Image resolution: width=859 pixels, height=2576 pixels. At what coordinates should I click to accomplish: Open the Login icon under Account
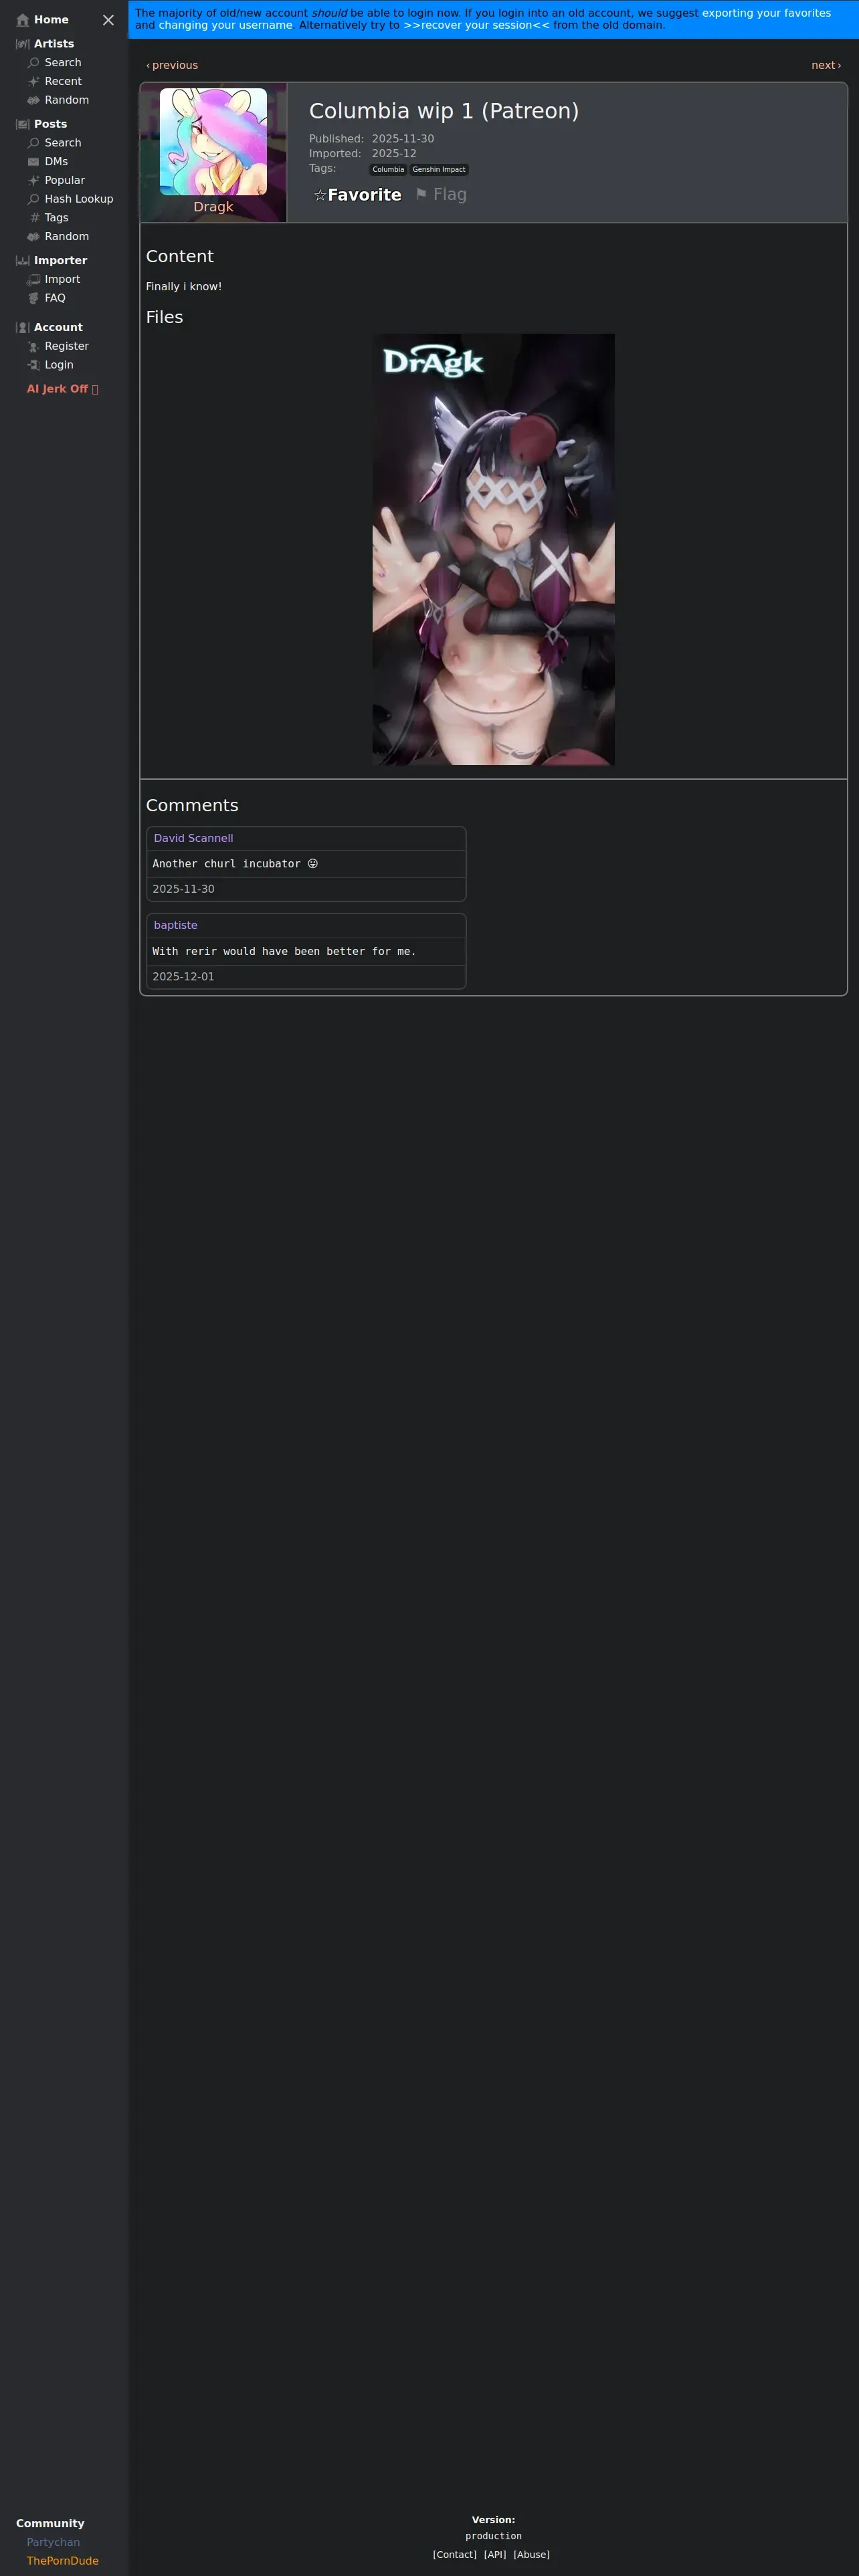(33, 365)
